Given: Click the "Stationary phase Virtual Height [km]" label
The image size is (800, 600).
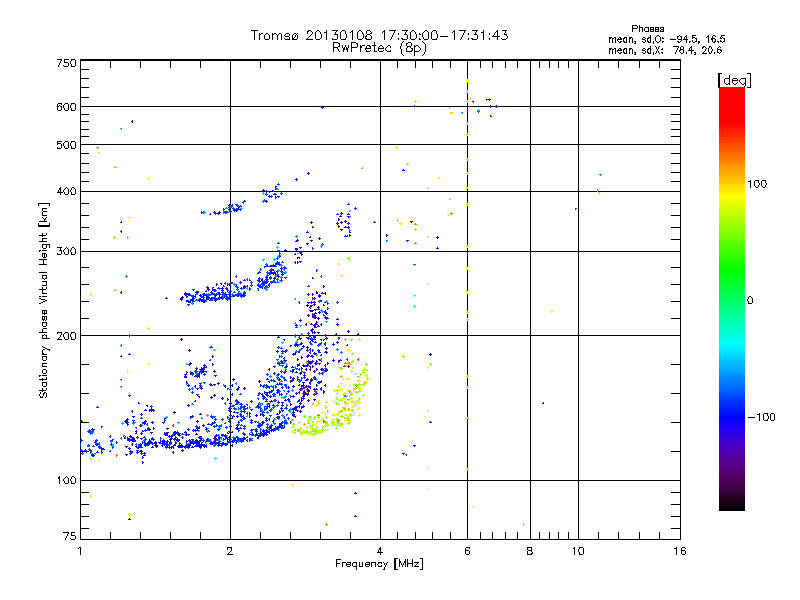Looking at the screenshot, I should (x=44, y=301).
